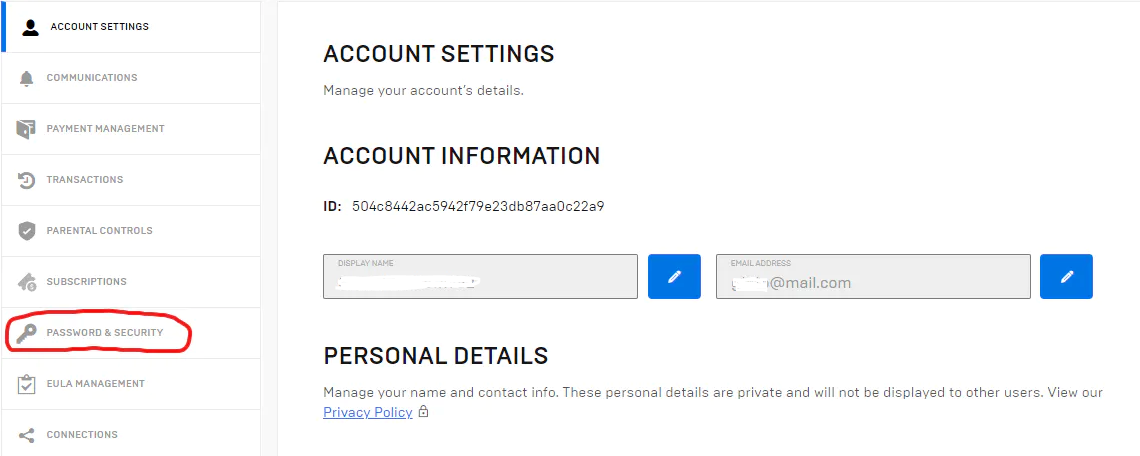Select Communications in the sidebar

click(131, 78)
